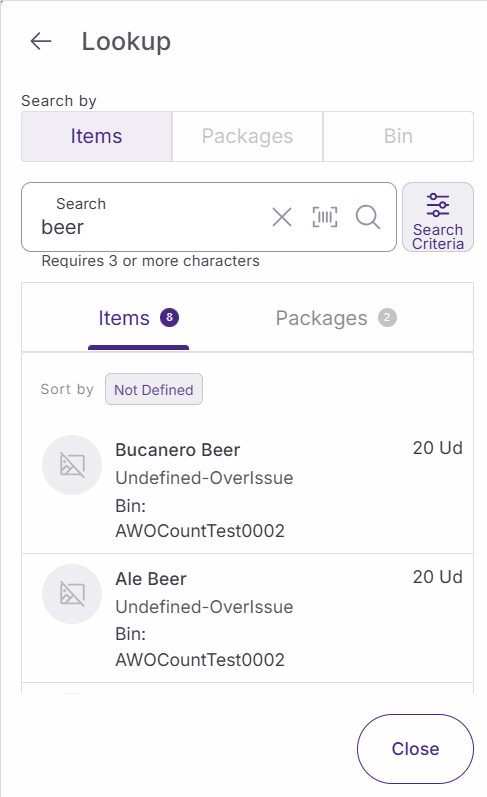Click Bucanero Beer placeholder image icon

tap(72, 465)
